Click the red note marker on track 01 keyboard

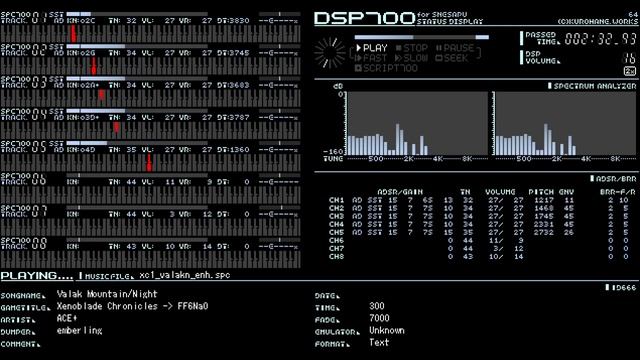pos(73,33)
